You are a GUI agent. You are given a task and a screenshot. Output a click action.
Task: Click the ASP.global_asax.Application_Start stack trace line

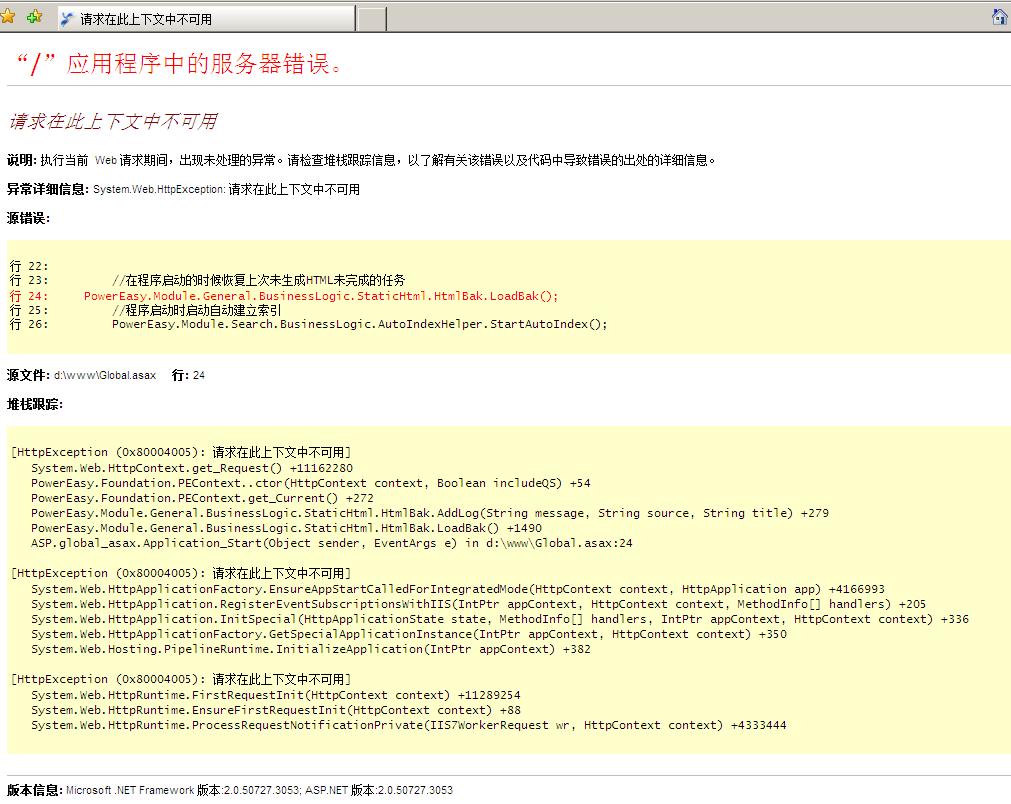coord(331,544)
